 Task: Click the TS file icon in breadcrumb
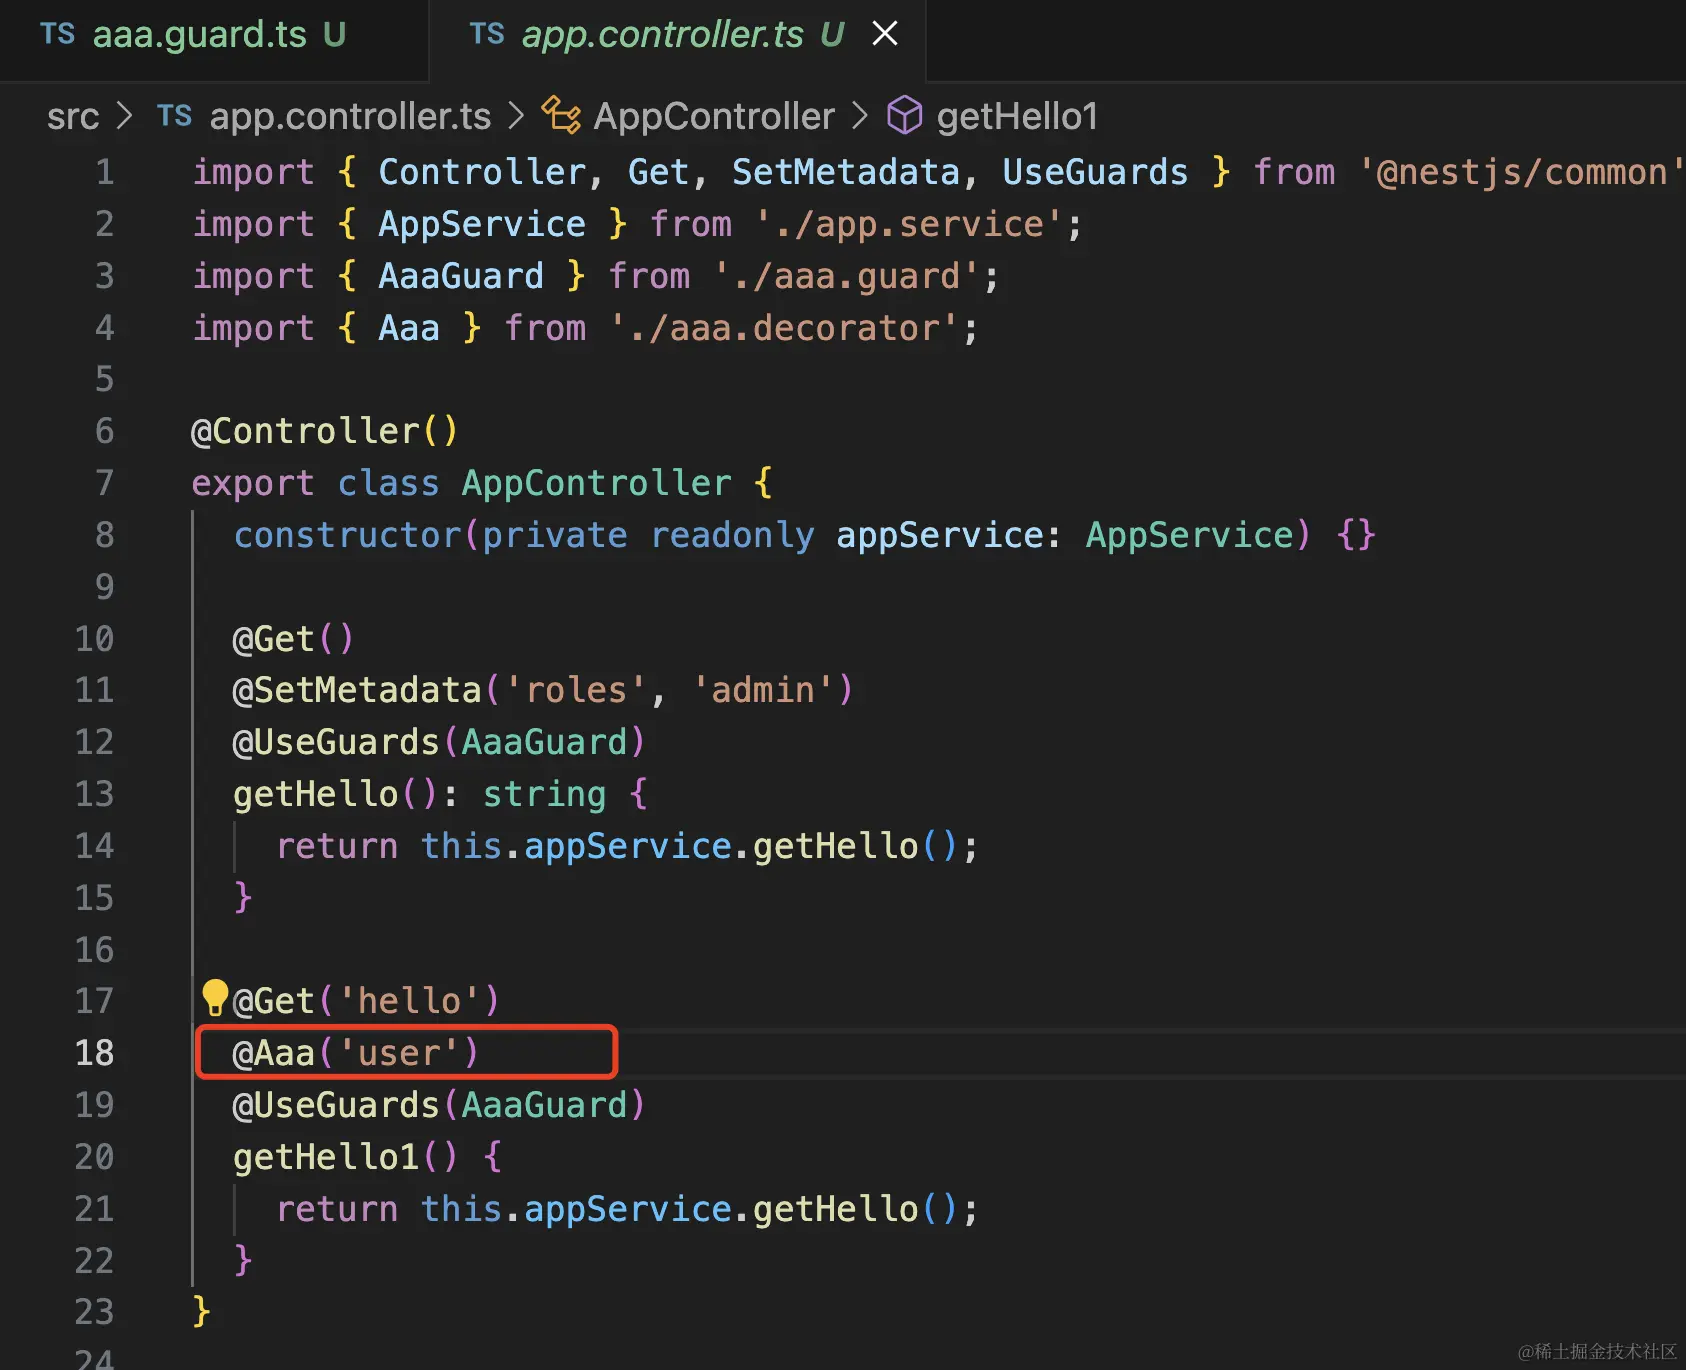click(174, 116)
